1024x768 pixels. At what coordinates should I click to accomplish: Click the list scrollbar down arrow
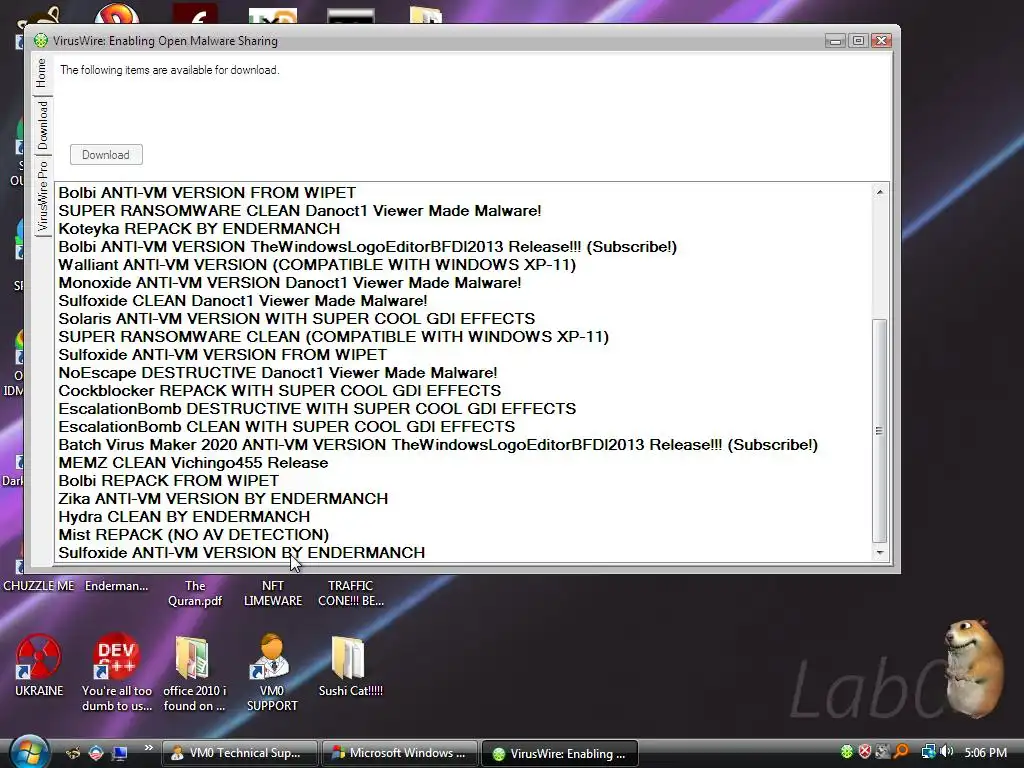880,552
